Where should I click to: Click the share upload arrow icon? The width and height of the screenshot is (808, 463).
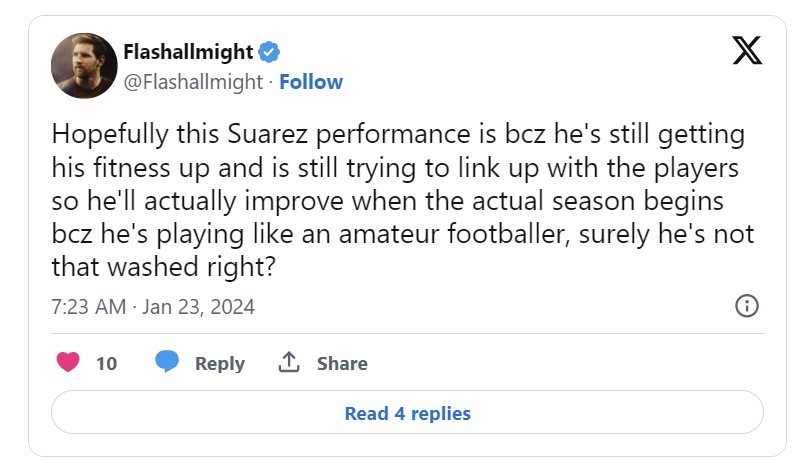click(289, 362)
